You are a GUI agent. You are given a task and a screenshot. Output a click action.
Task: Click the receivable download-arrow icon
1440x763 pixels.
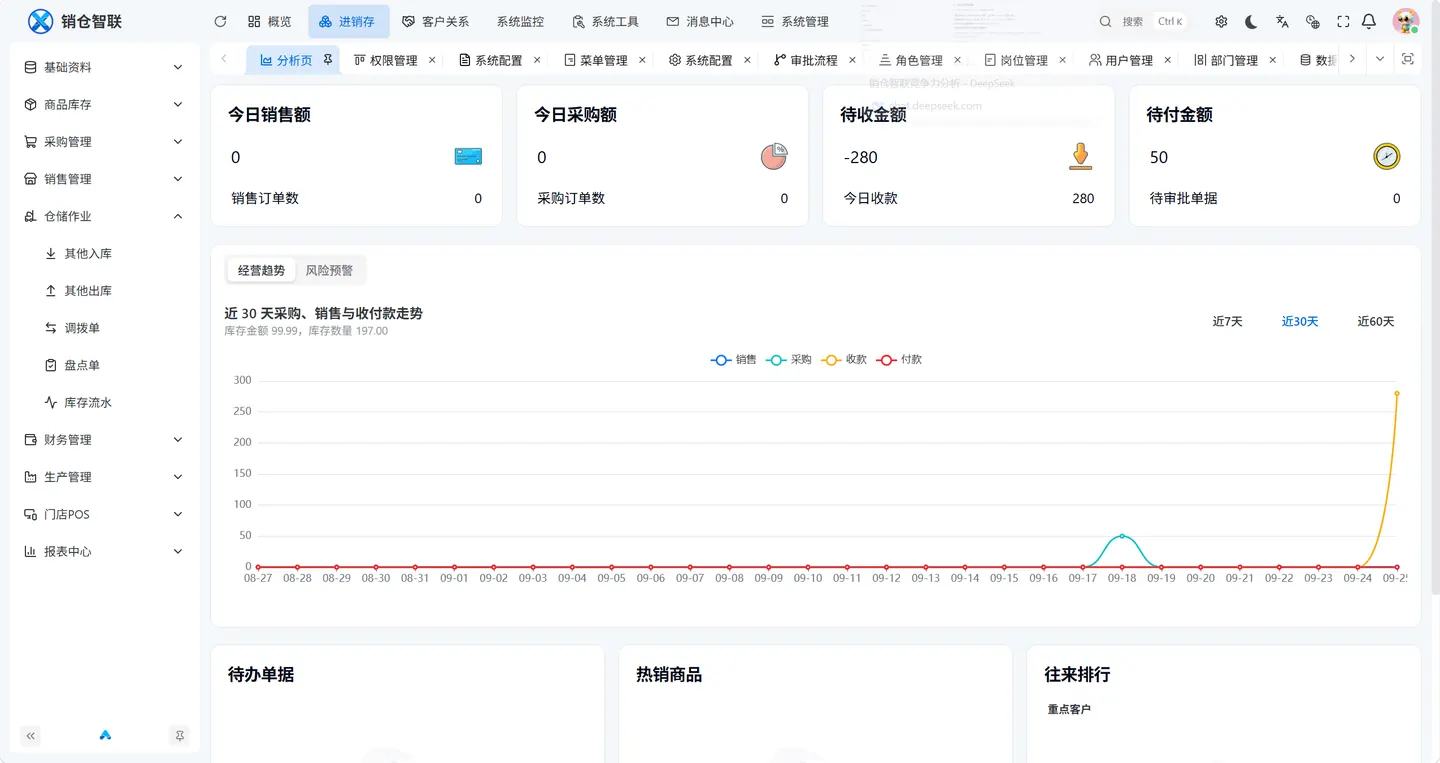pos(1080,157)
